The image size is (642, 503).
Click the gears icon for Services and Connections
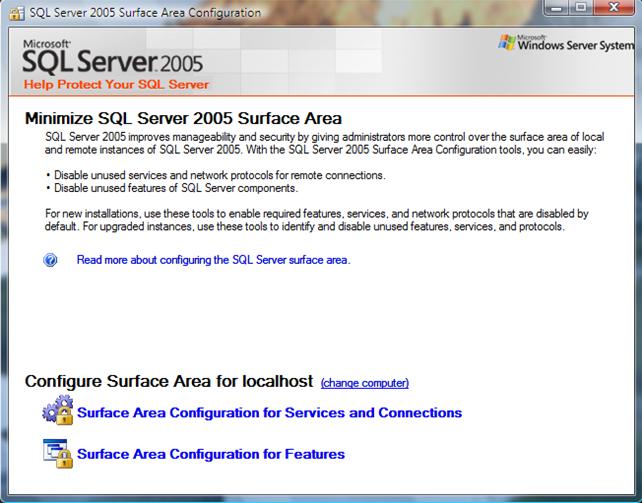click(x=56, y=412)
